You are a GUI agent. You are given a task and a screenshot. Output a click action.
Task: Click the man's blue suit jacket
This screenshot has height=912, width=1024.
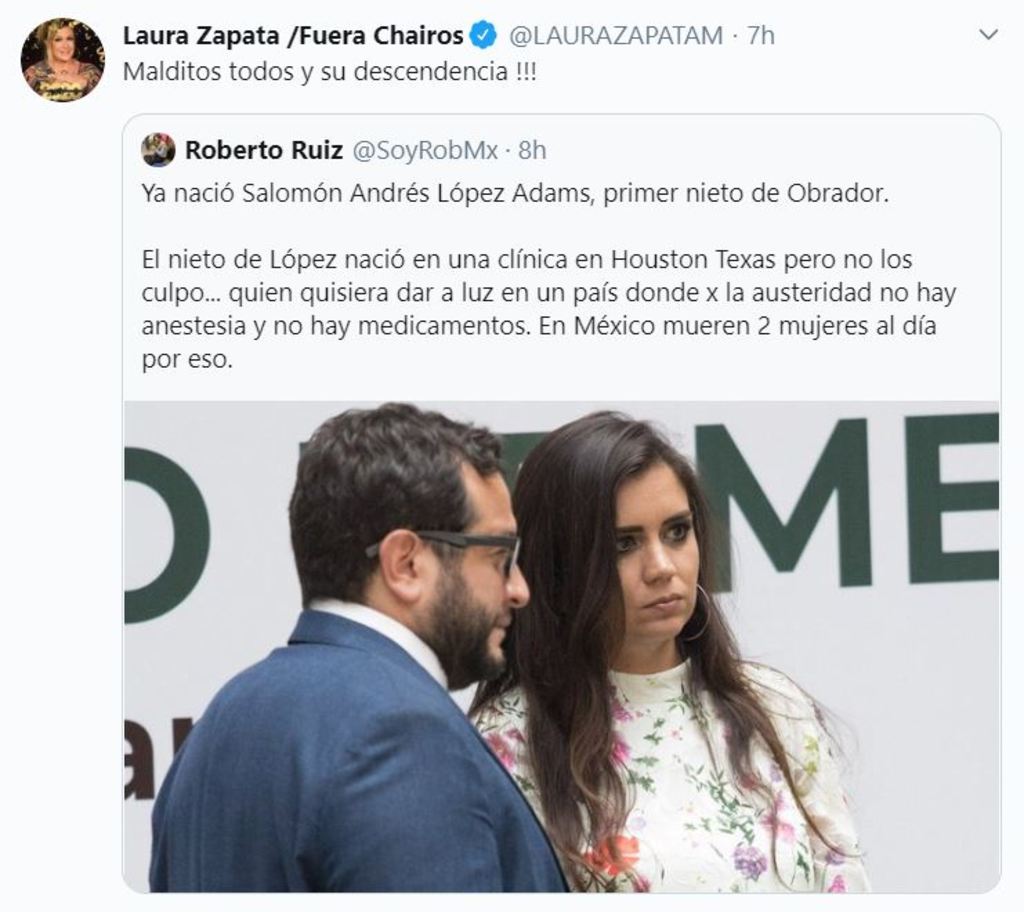[340, 764]
